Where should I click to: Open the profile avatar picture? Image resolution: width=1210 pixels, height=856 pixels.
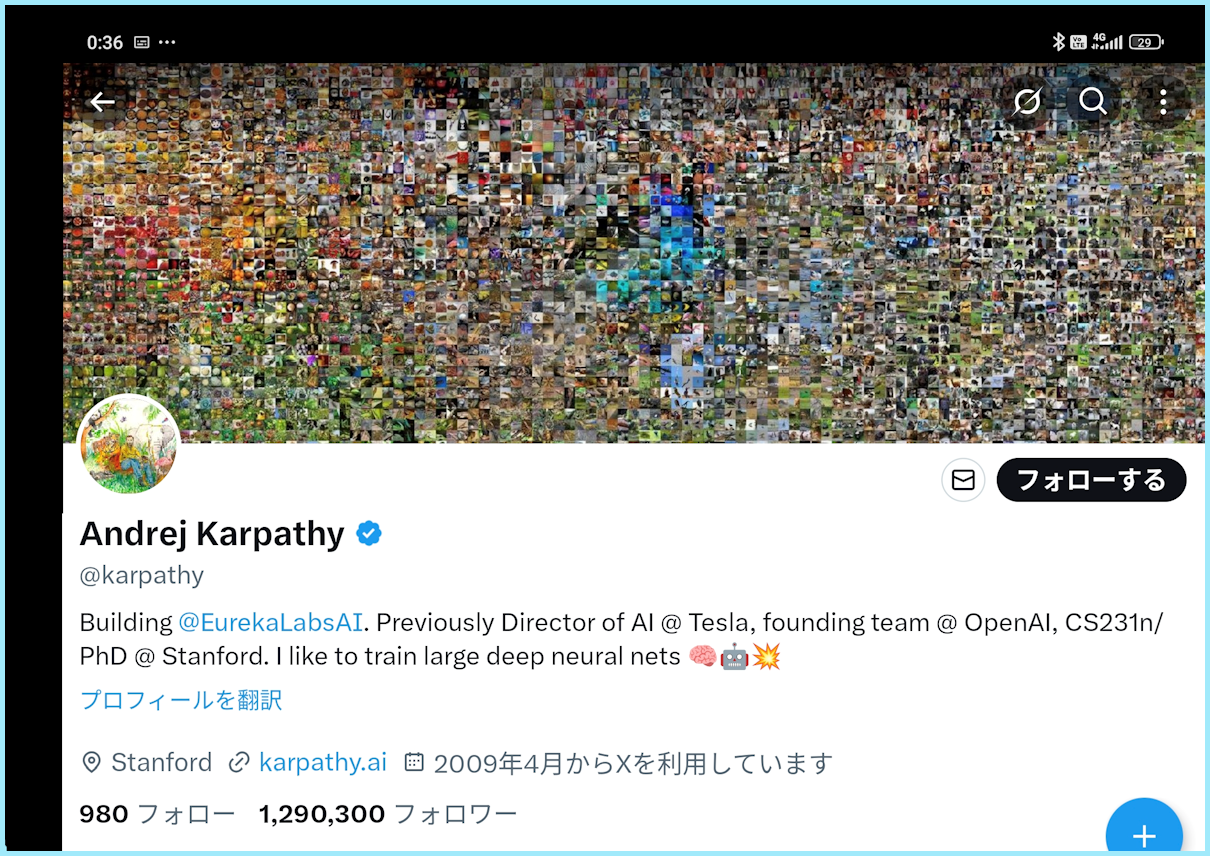point(129,444)
